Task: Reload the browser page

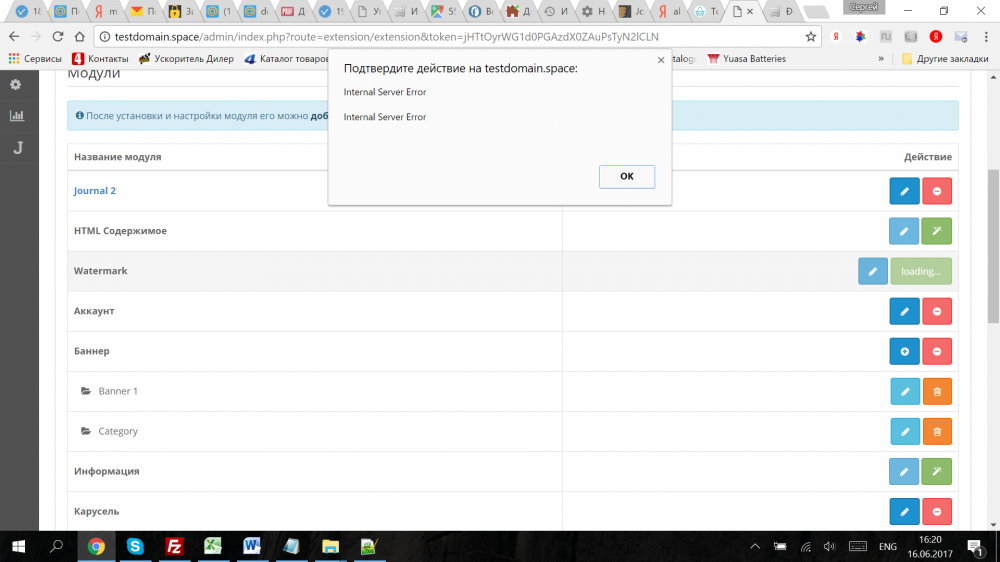Action: [x=57, y=36]
